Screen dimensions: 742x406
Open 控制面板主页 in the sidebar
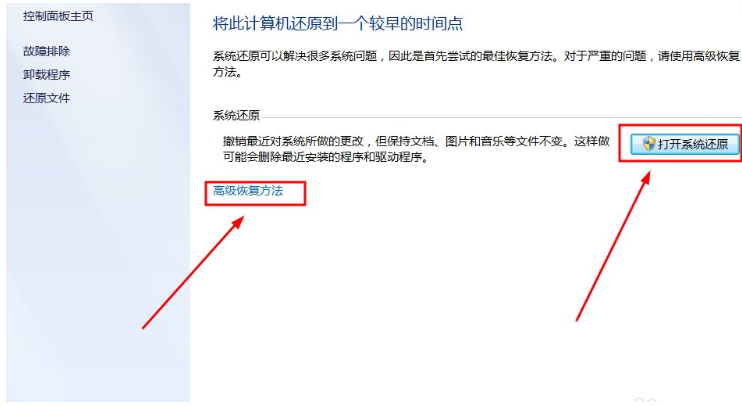coord(58,16)
